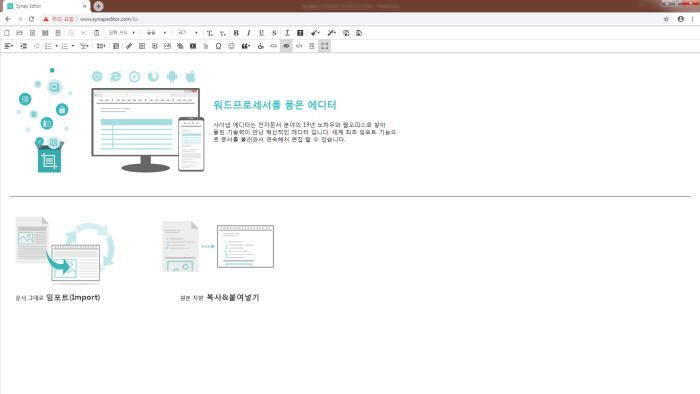
Task: Increase indent of paragraph
Action: [x=24, y=46]
